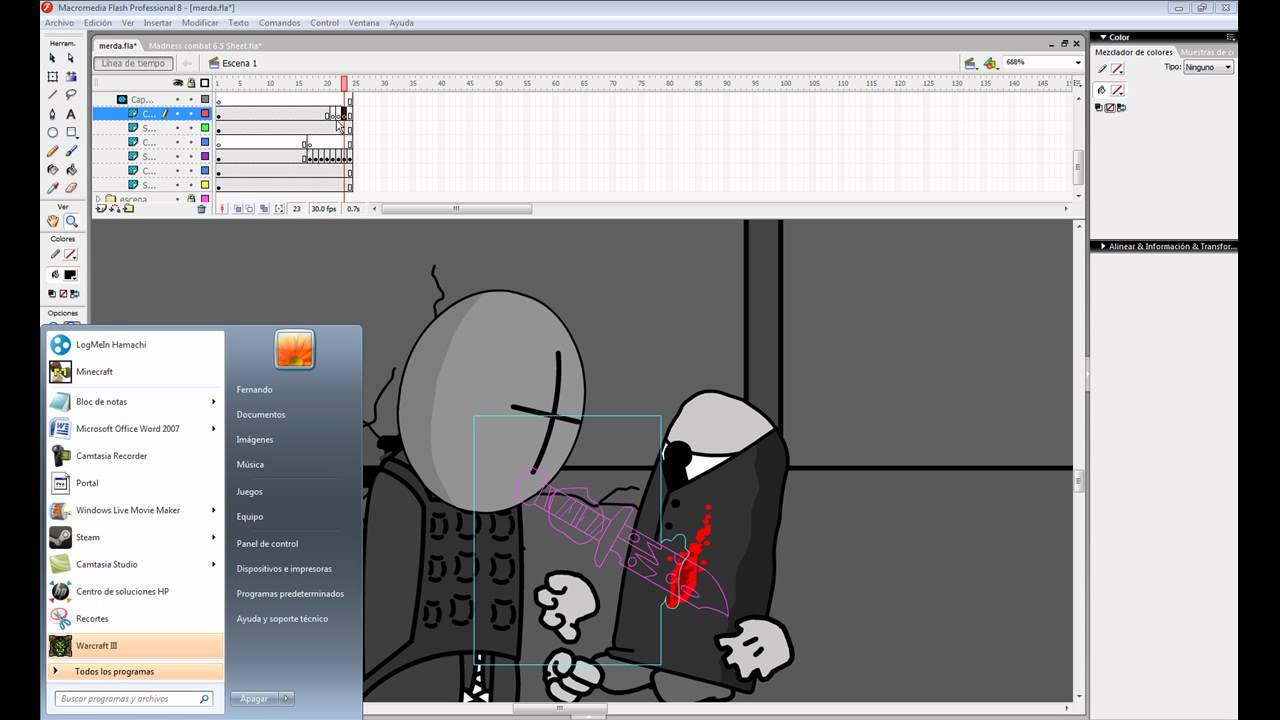The width and height of the screenshot is (1280, 720).
Task: Select the Oval tool
Action: point(53,132)
